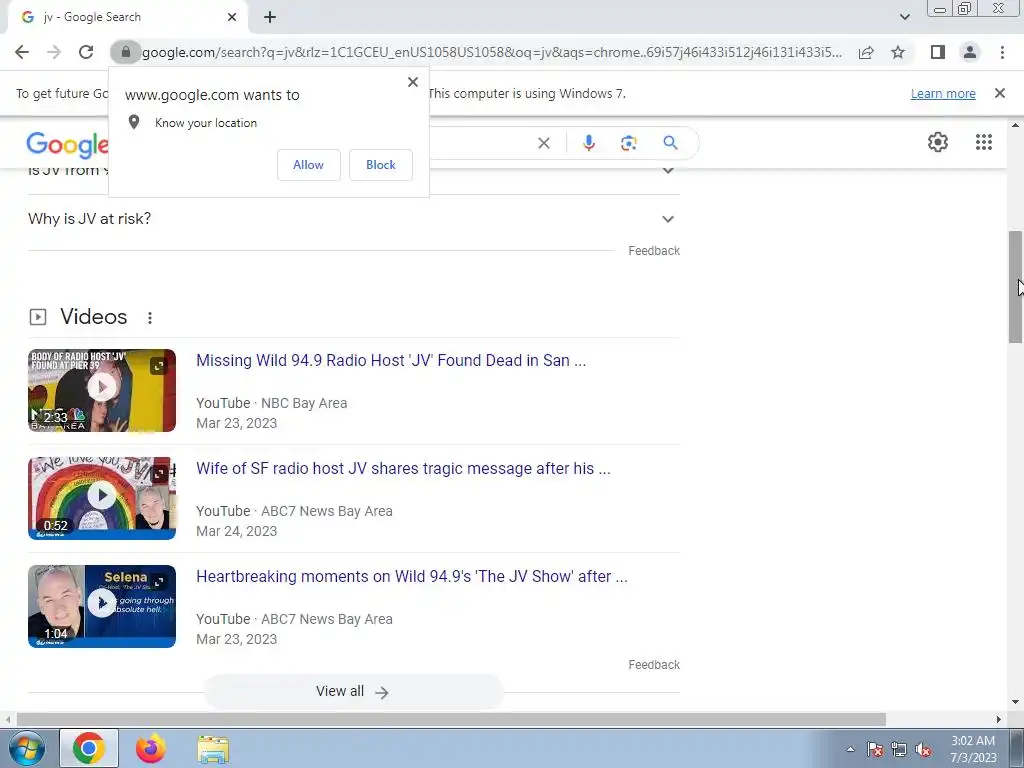
Task: Open 'Wife of SF radio host JV' link
Action: [x=404, y=468]
